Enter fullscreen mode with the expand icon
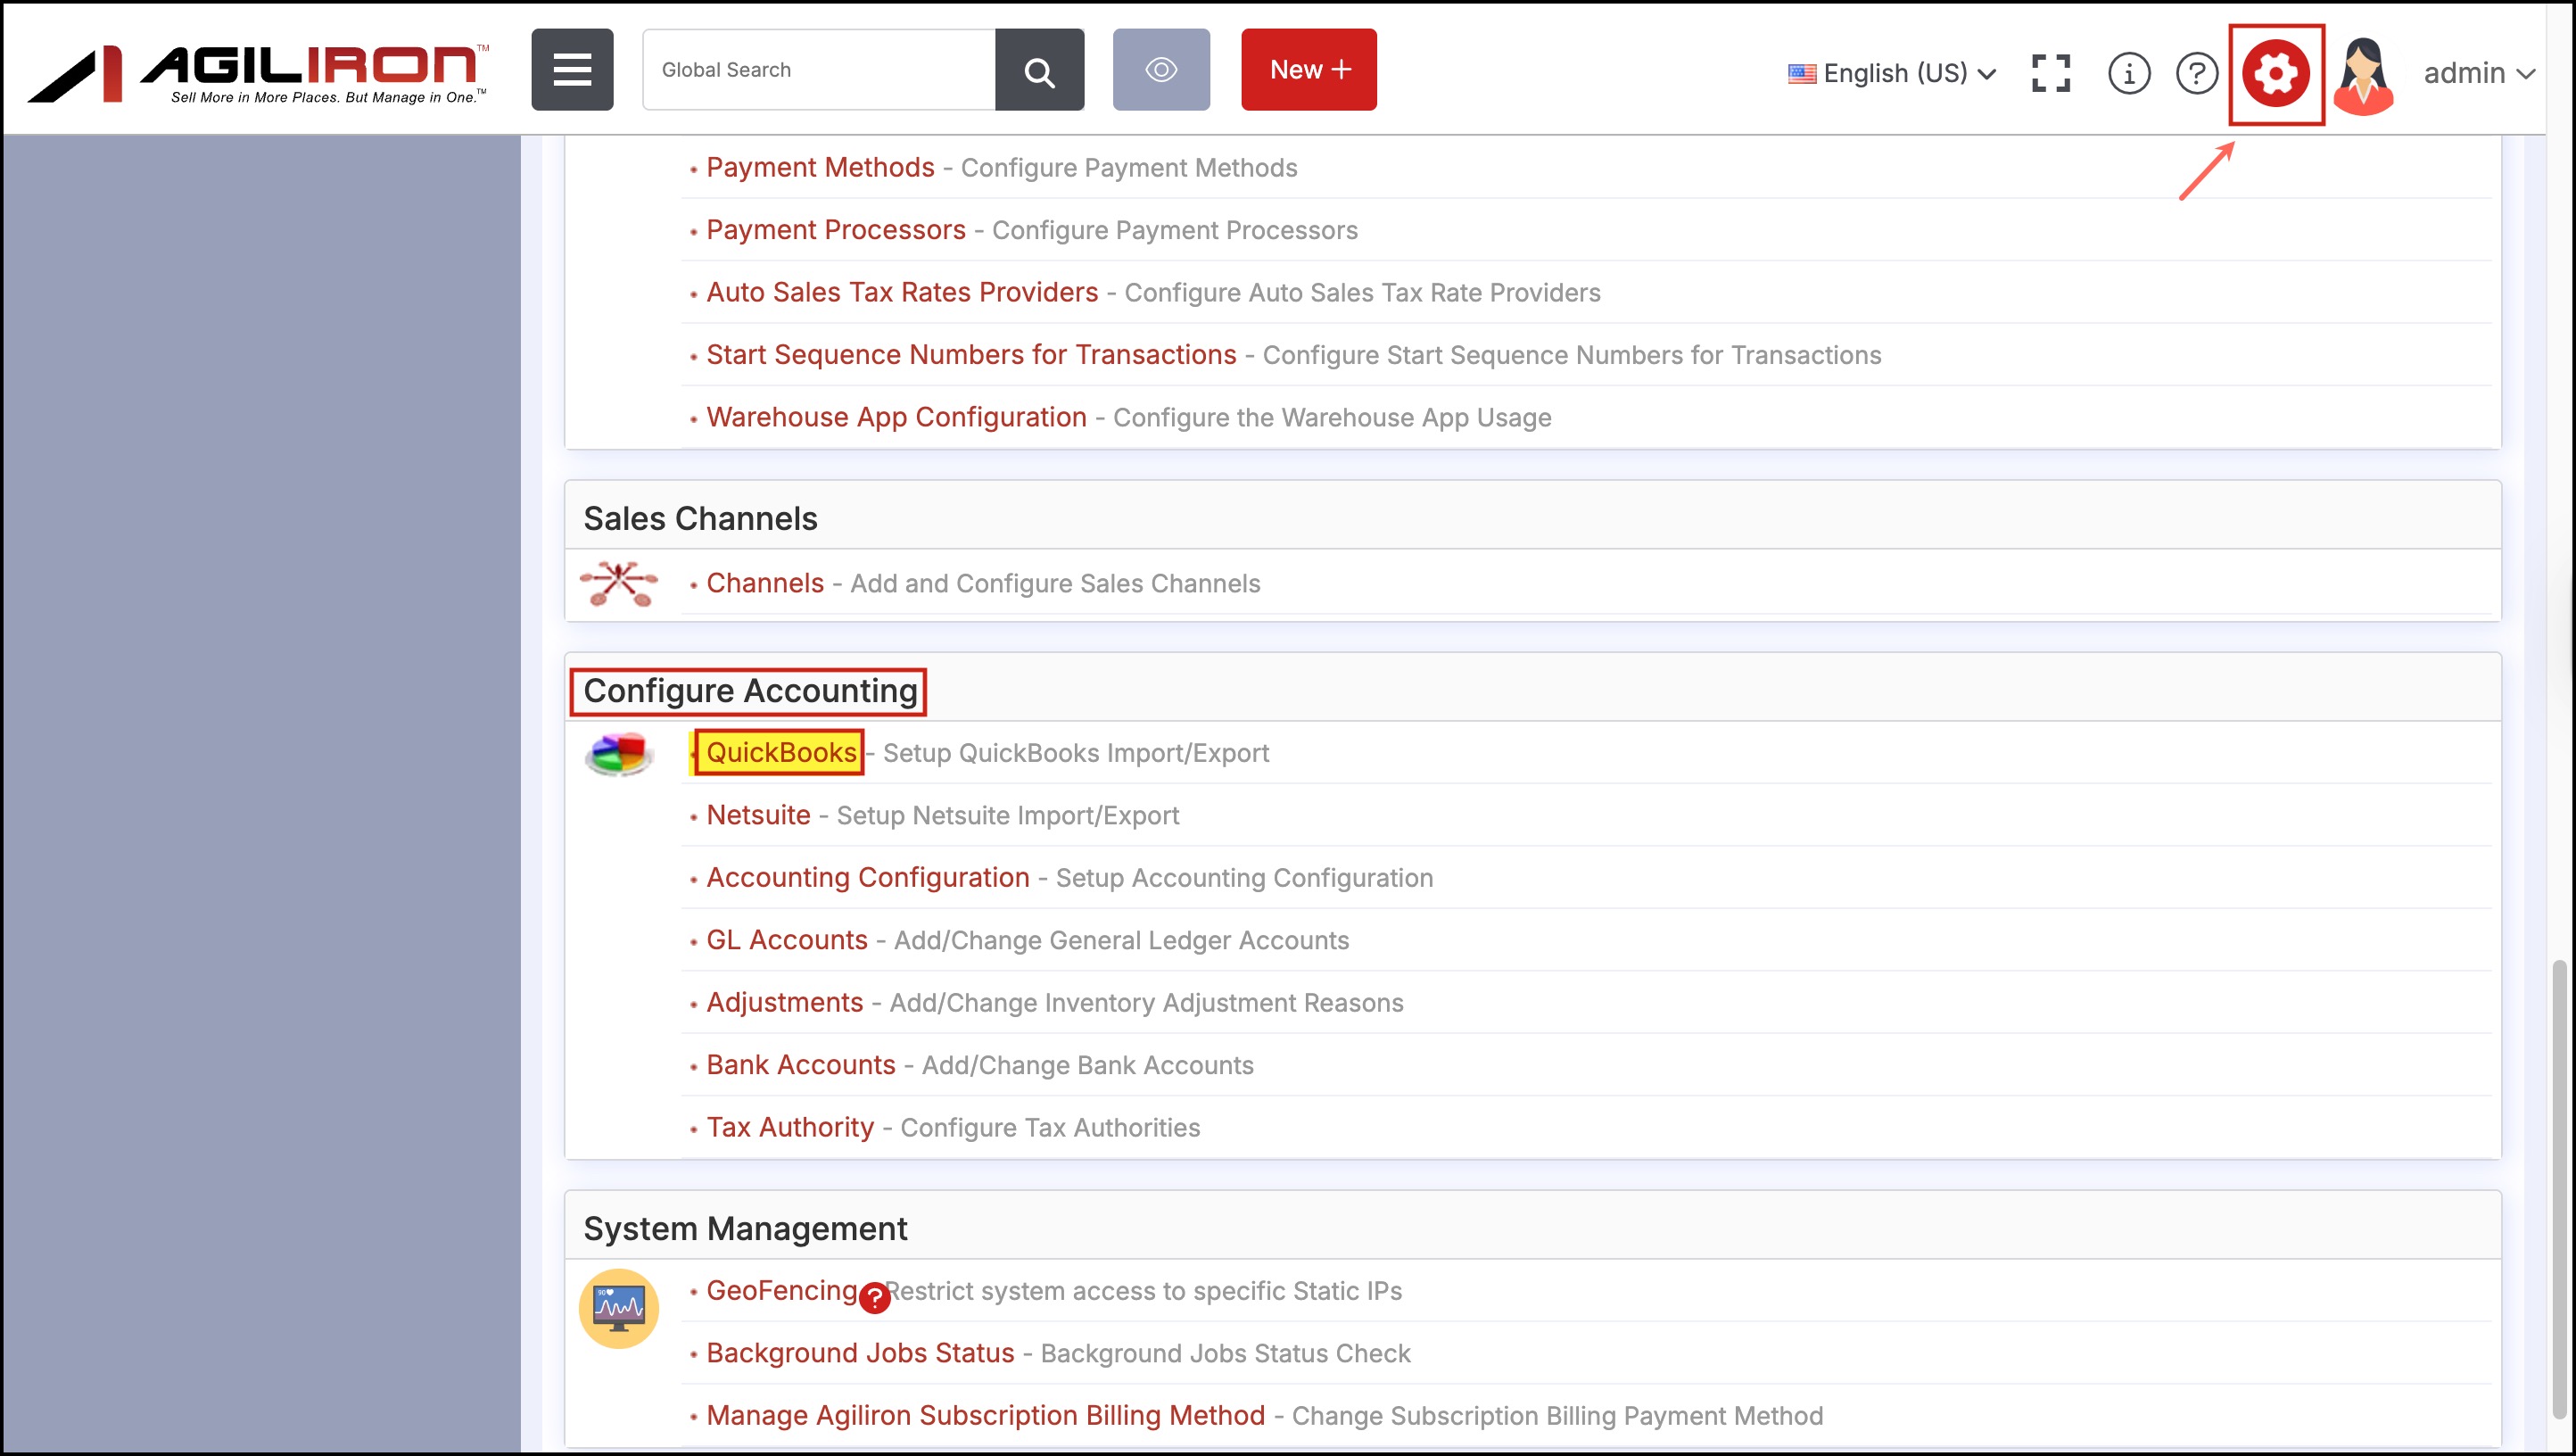 [2050, 73]
